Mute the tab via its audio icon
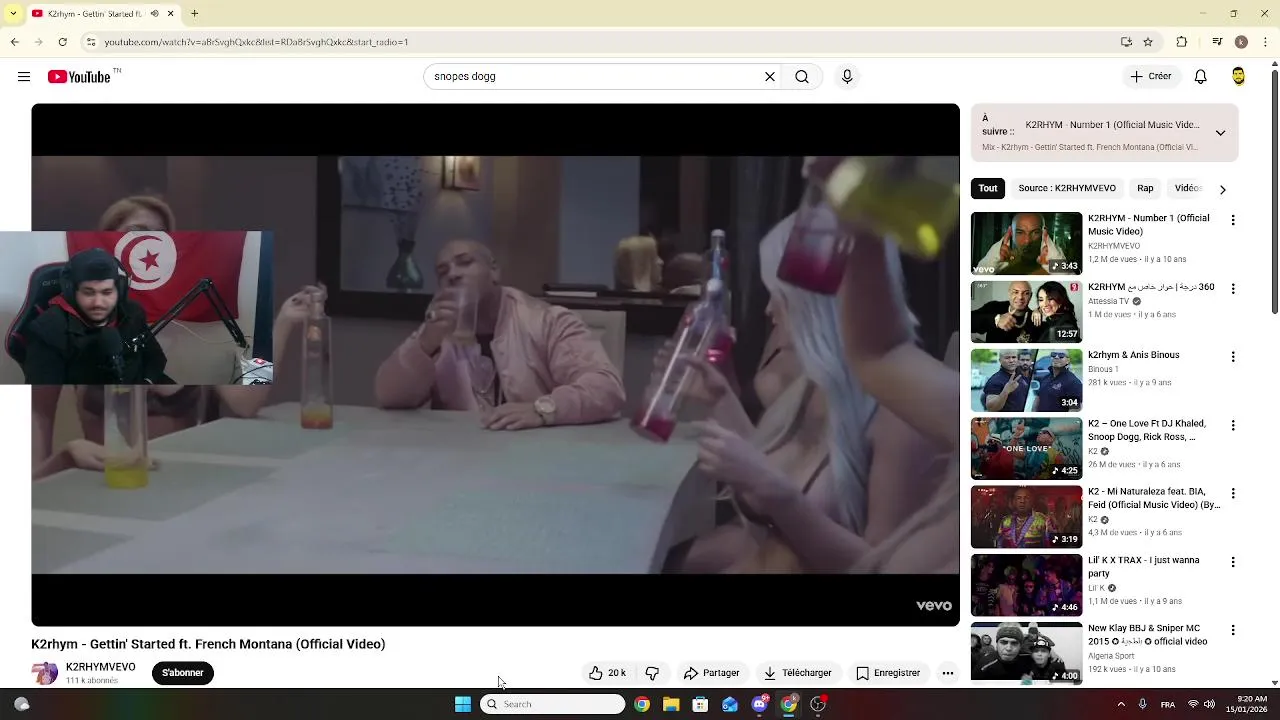 [154, 14]
